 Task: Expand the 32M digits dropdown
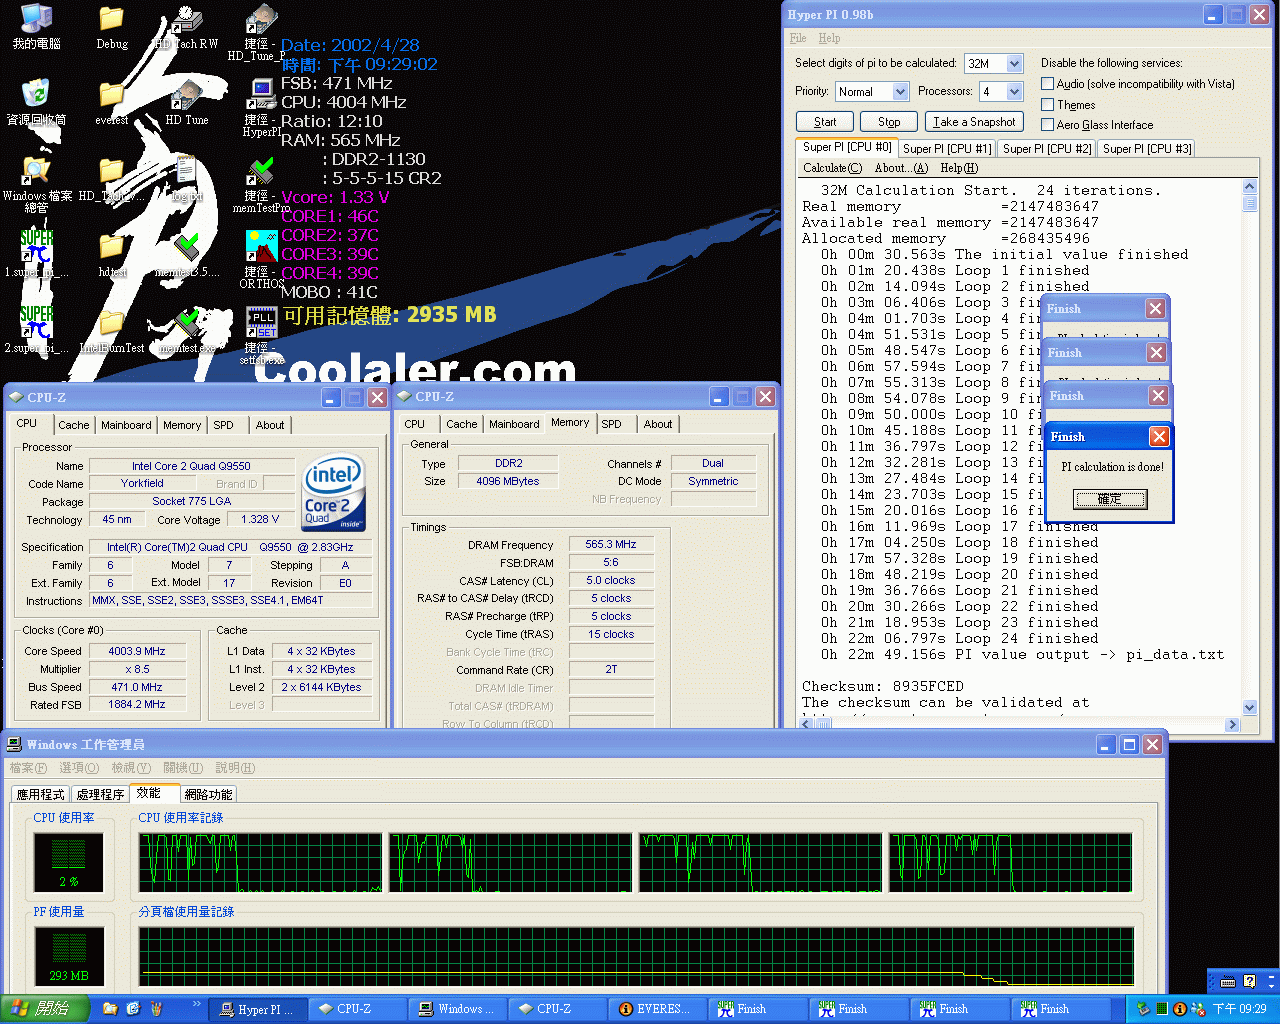[x=1014, y=64]
